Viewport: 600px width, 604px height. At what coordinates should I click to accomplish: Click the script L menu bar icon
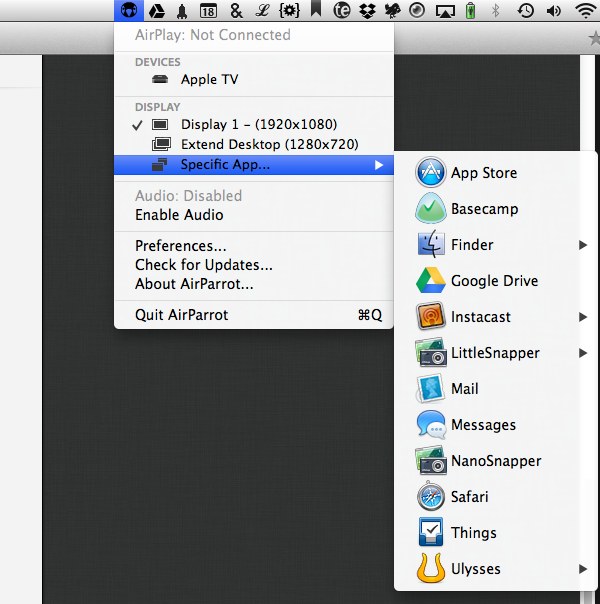(x=262, y=11)
